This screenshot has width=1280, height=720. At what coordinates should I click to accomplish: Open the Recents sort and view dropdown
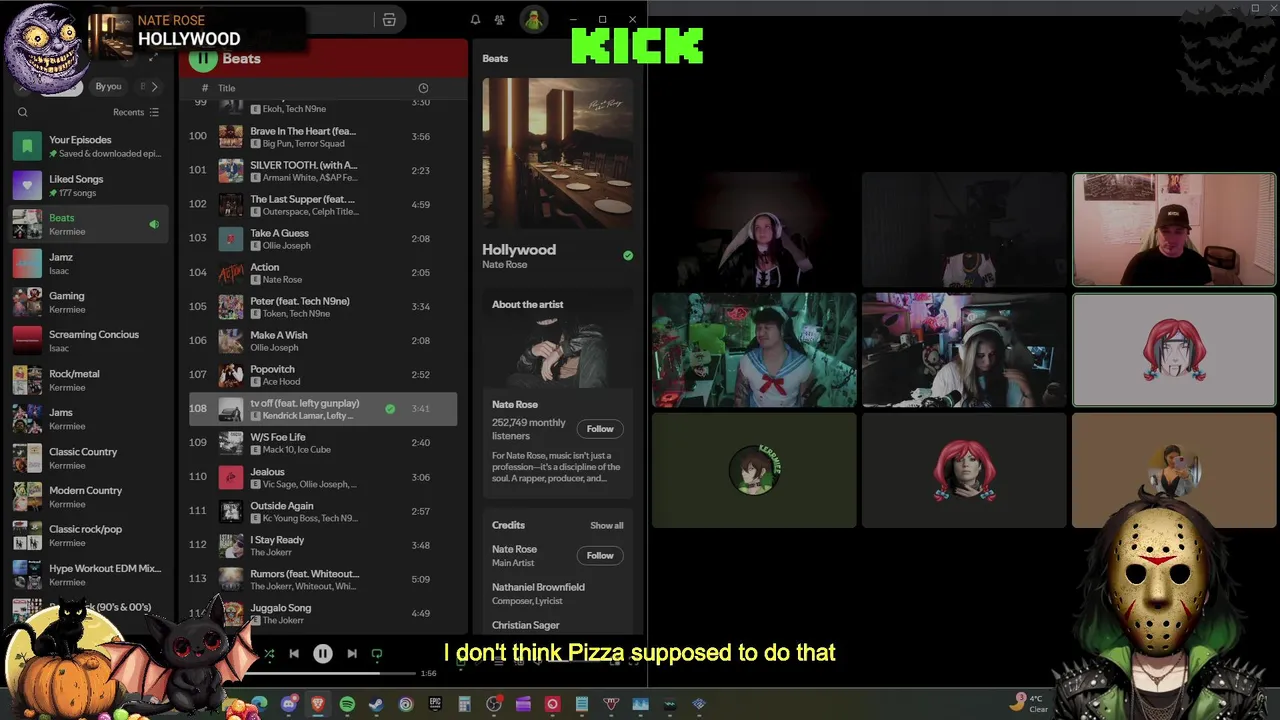(136, 112)
